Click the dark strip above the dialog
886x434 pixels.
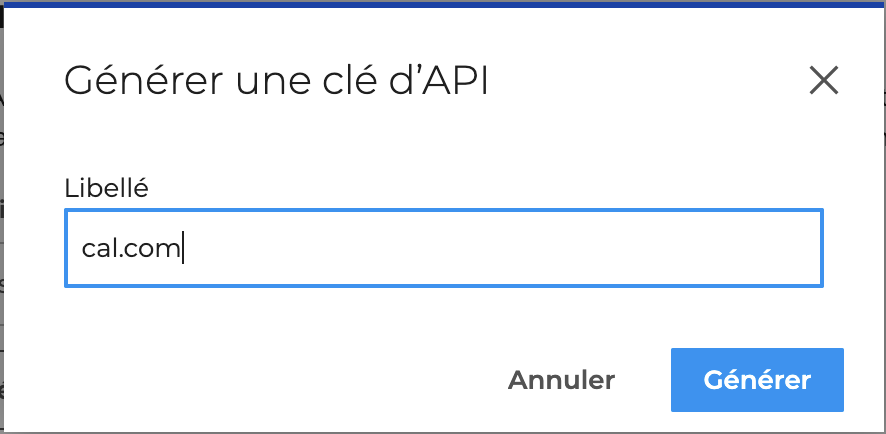click(443, 3)
